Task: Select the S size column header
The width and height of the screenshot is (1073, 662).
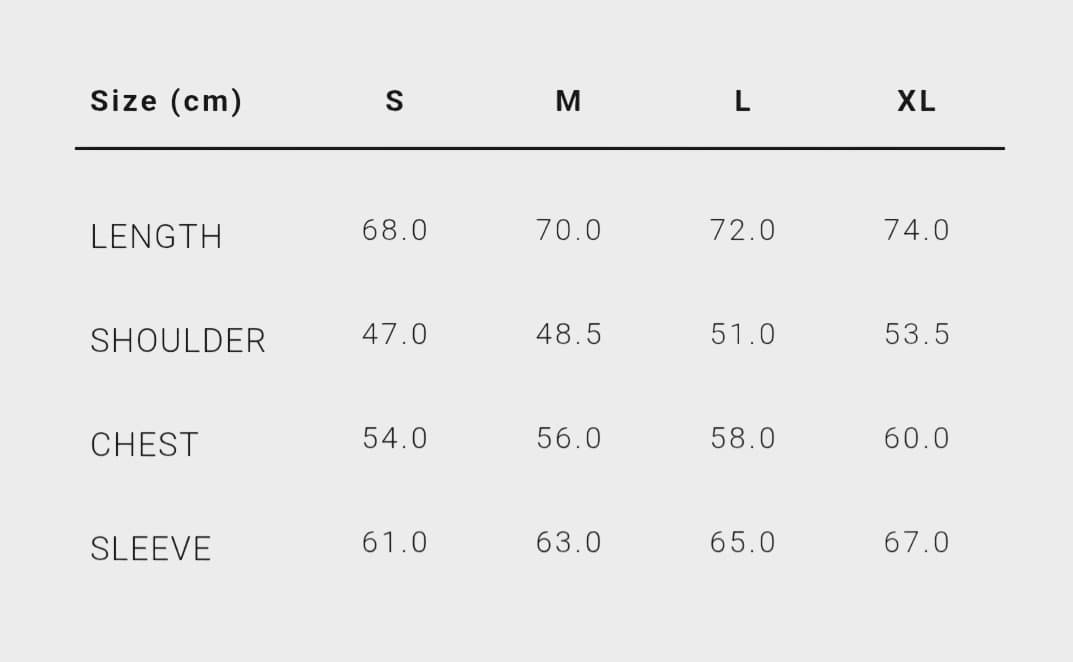Action: pyautogui.click(x=395, y=101)
